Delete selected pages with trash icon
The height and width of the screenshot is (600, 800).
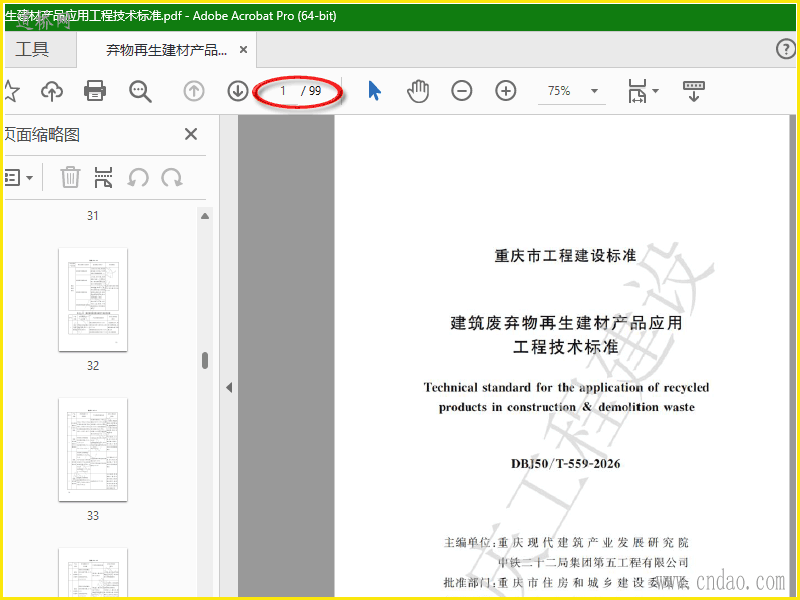[x=70, y=178]
